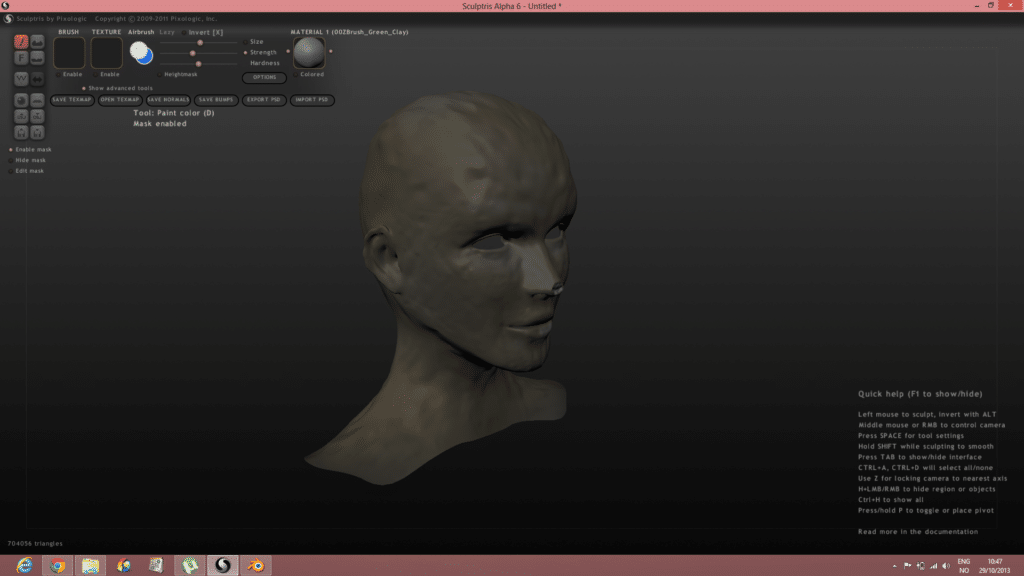Switch to Lazy brush mode
Image resolution: width=1024 pixels, height=576 pixels.
167,32
